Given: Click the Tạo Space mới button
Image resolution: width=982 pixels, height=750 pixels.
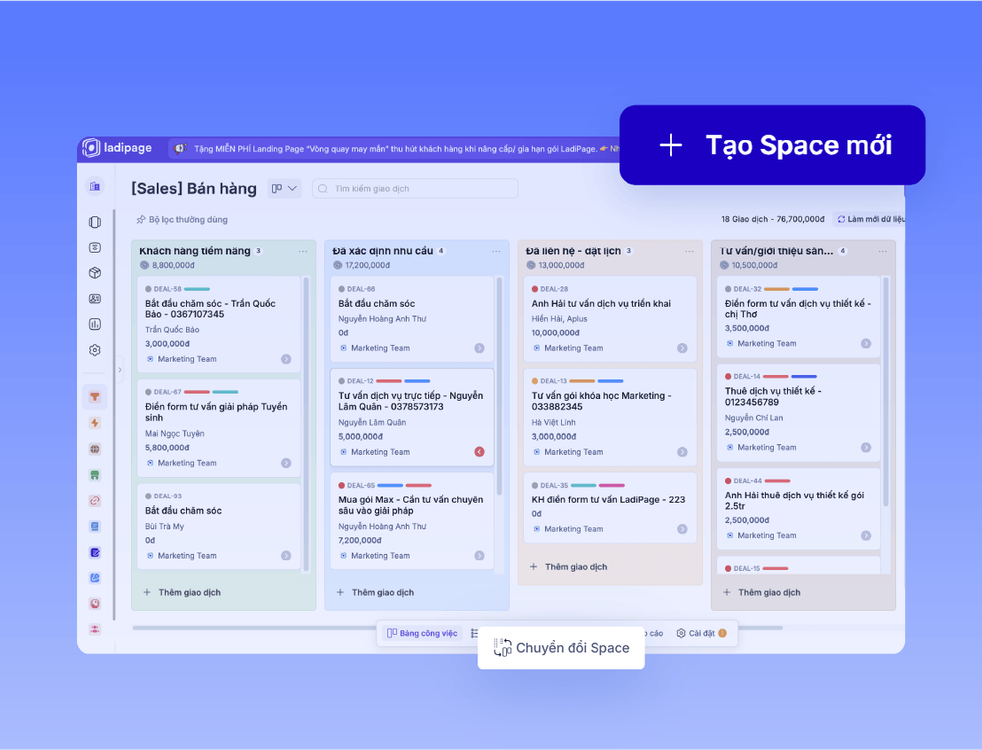Looking at the screenshot, I should coord(772,145).
